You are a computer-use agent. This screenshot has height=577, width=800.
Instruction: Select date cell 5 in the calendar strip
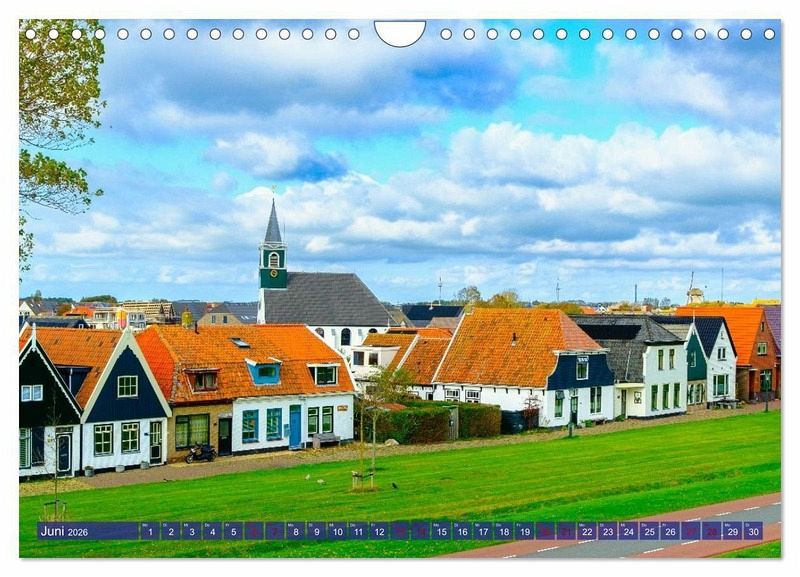(233, 531)
